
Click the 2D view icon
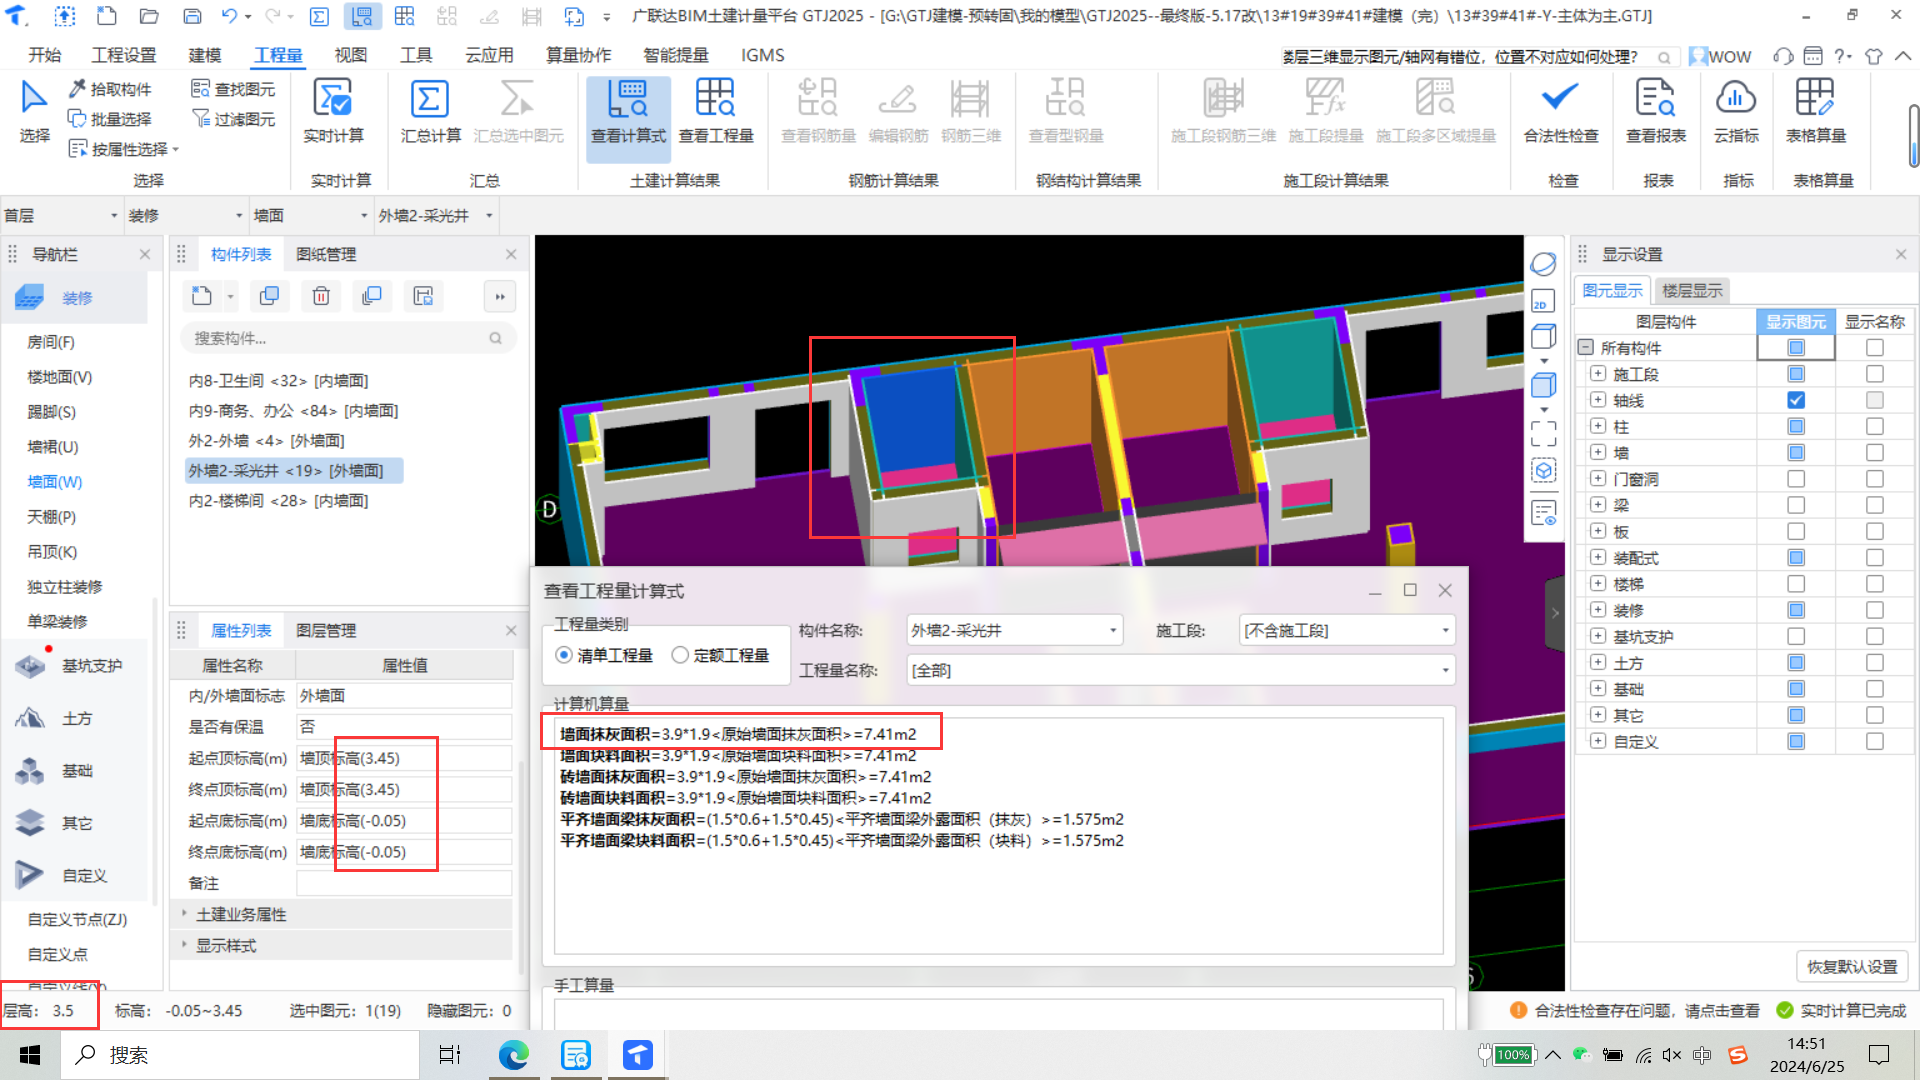pyautogui.click(x=1543, y=302)
